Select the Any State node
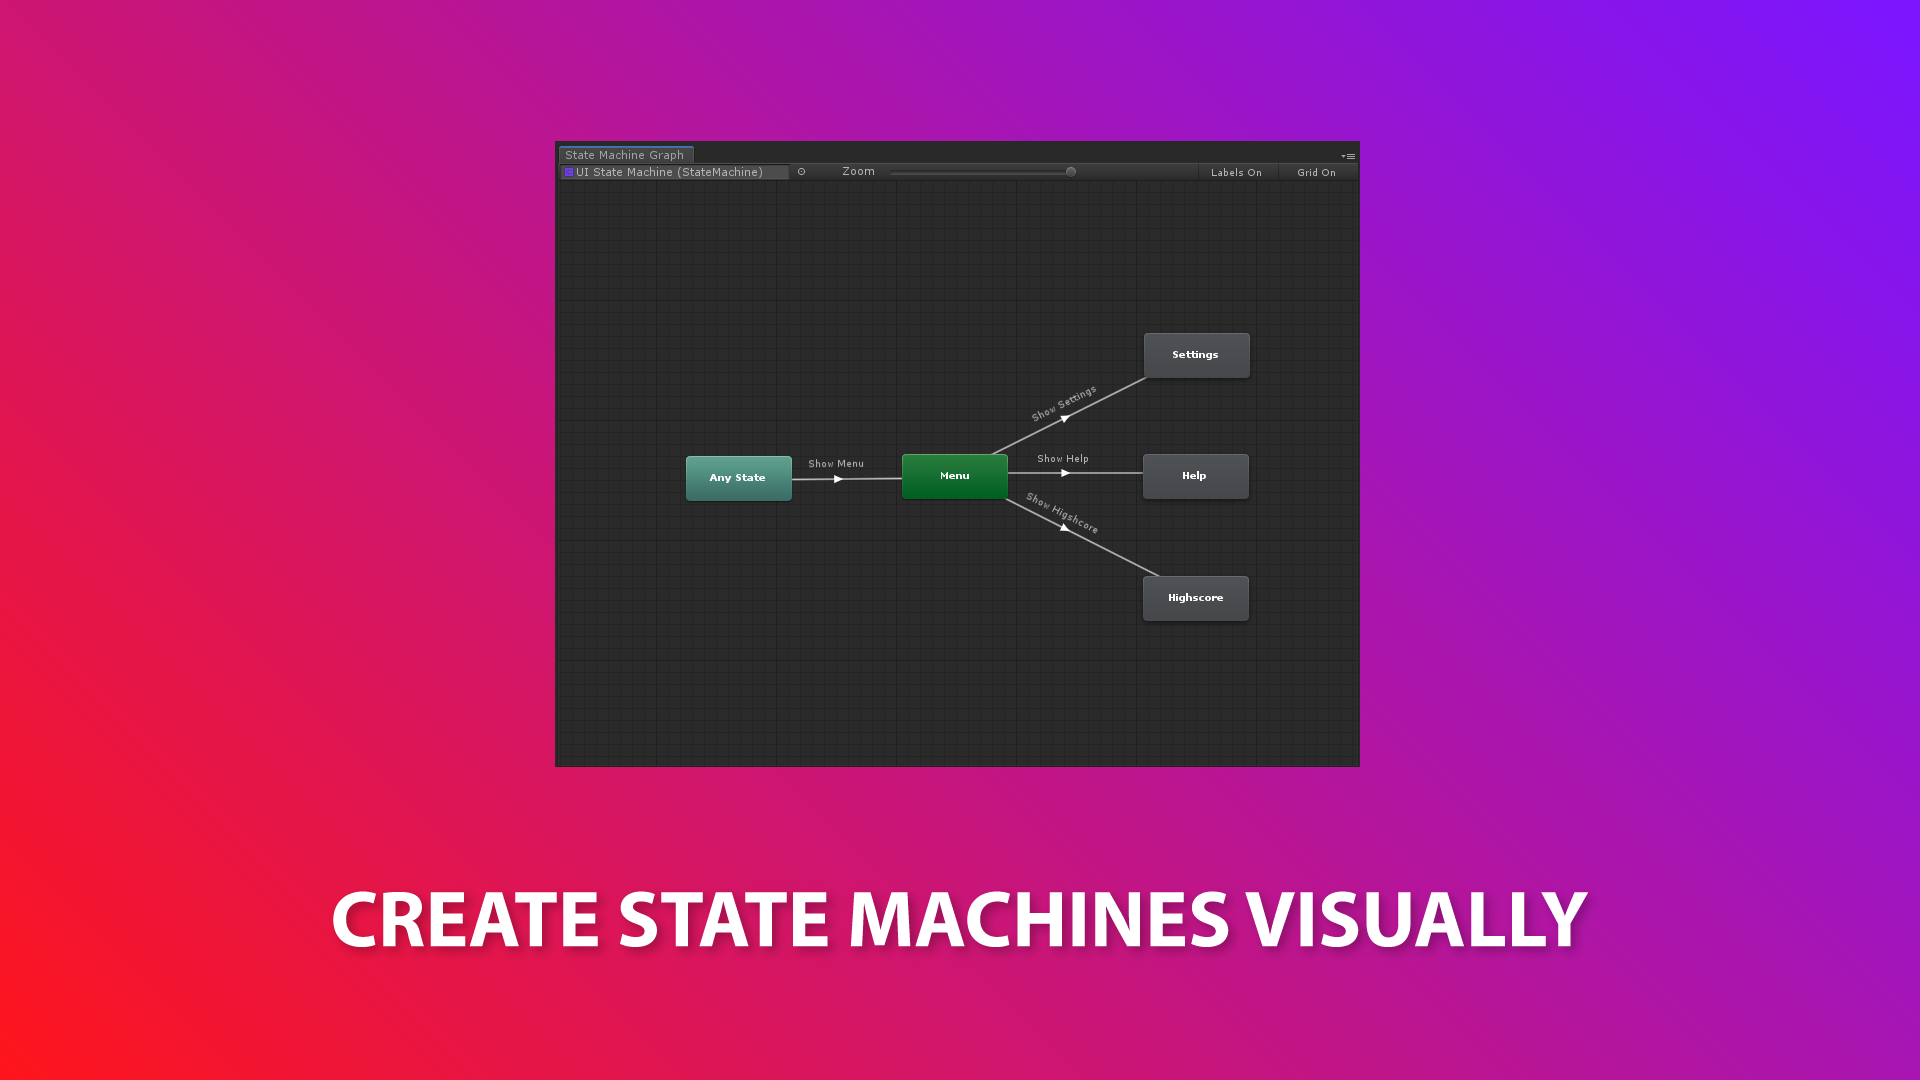The height and width of the screenshot is (1080, 1920). pyautogui.click(x=738, y=478)
